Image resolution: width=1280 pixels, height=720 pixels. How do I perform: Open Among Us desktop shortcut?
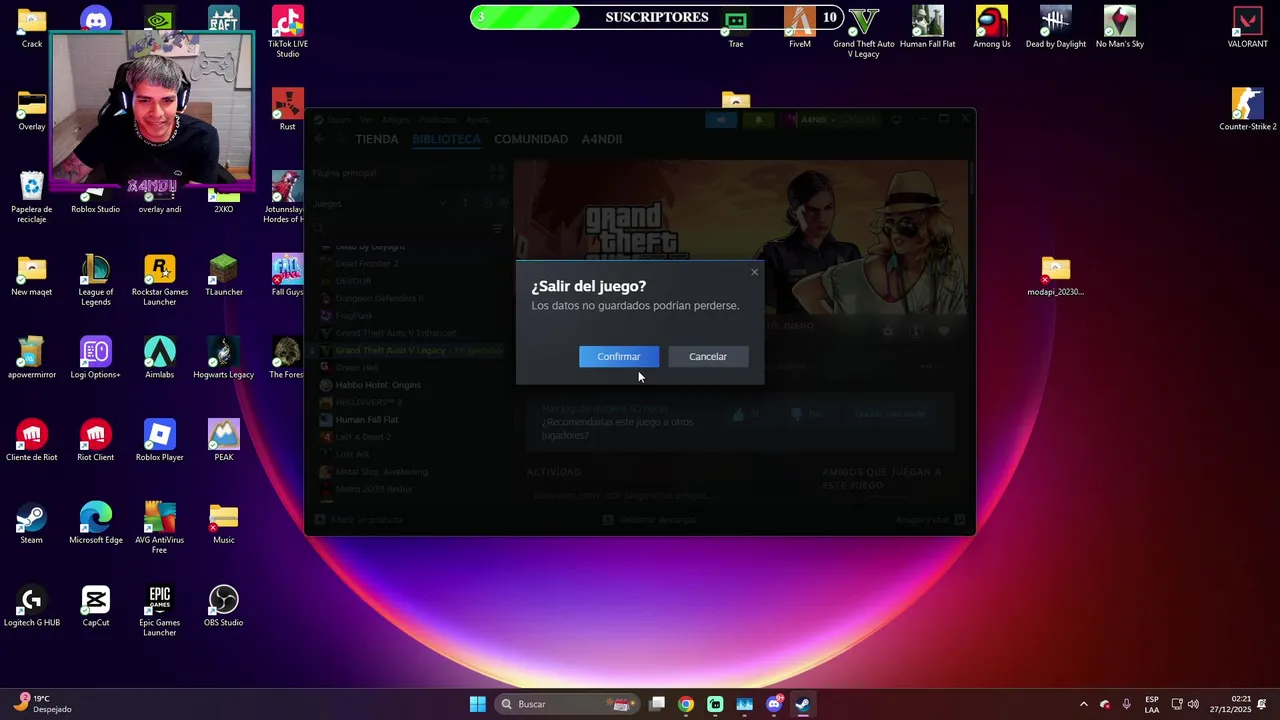(x=992, y=27)
